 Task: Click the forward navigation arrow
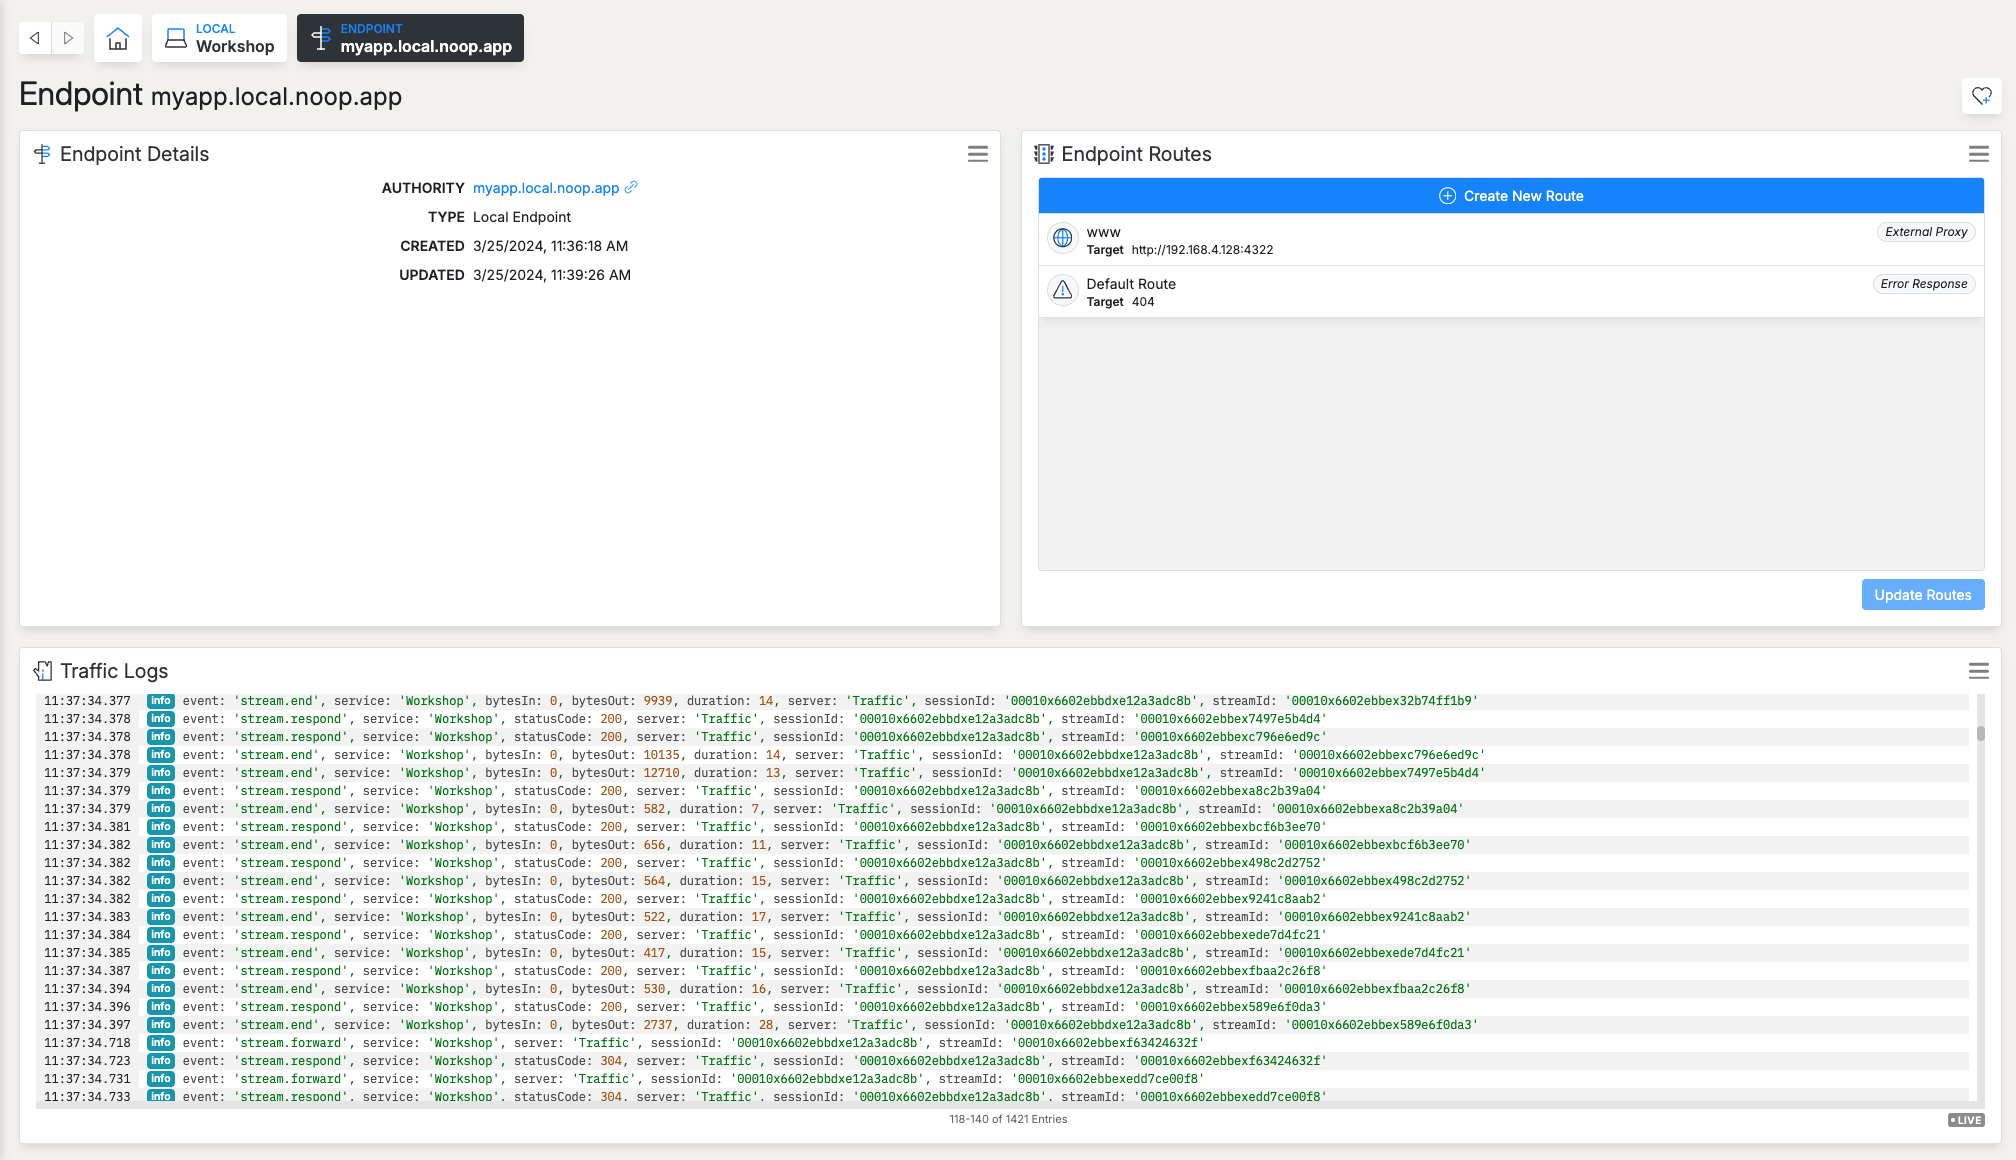tap(68, 37)
